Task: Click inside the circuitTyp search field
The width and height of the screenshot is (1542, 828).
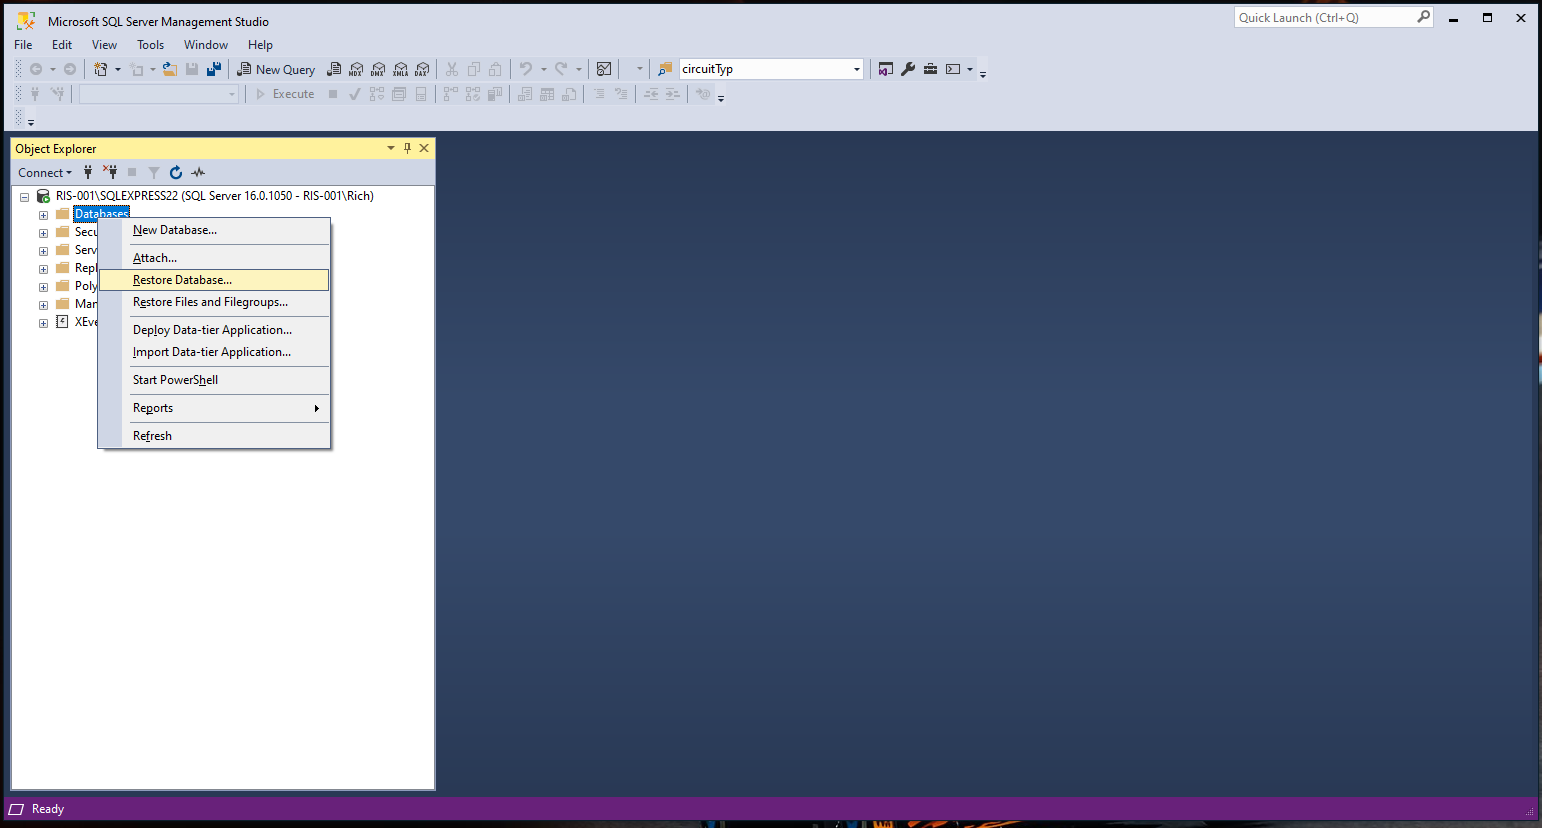Action: [x=765, y=69]
